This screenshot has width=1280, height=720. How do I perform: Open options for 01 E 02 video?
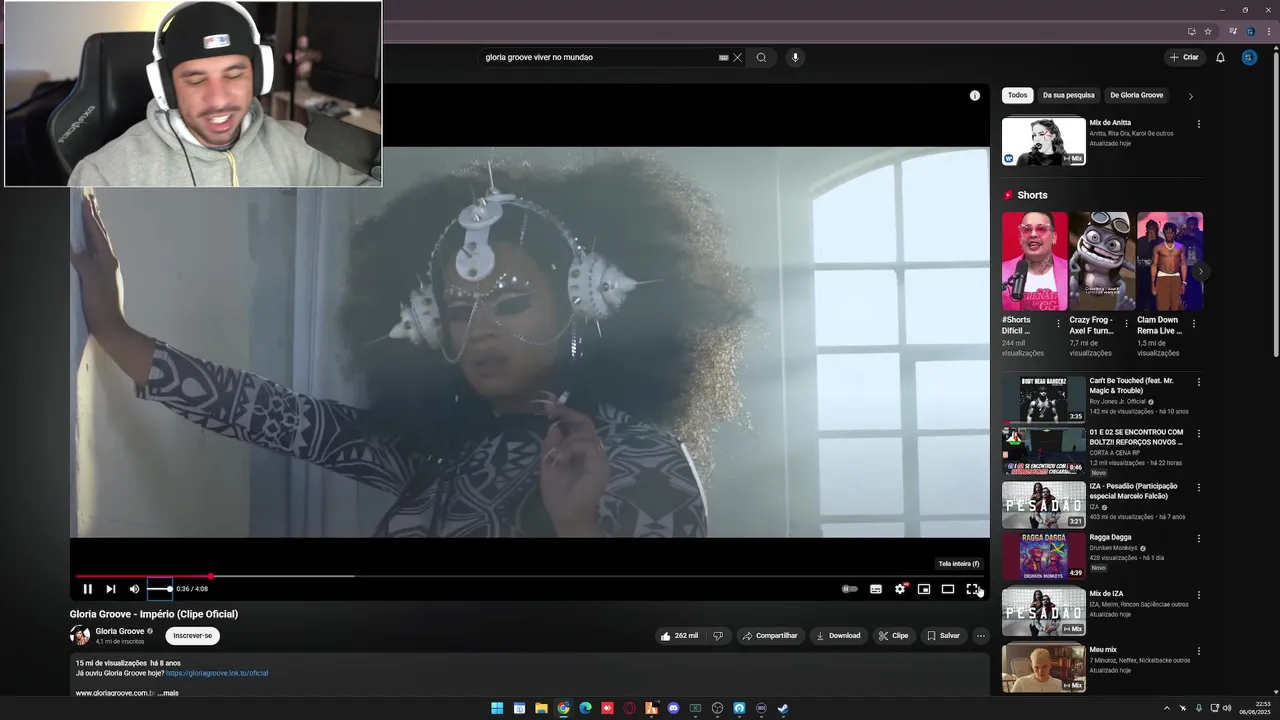(1199, 434)
